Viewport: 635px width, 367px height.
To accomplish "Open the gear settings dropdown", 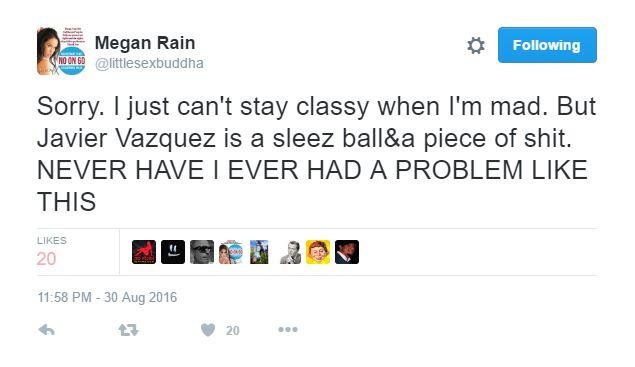I will pos(476,45).
